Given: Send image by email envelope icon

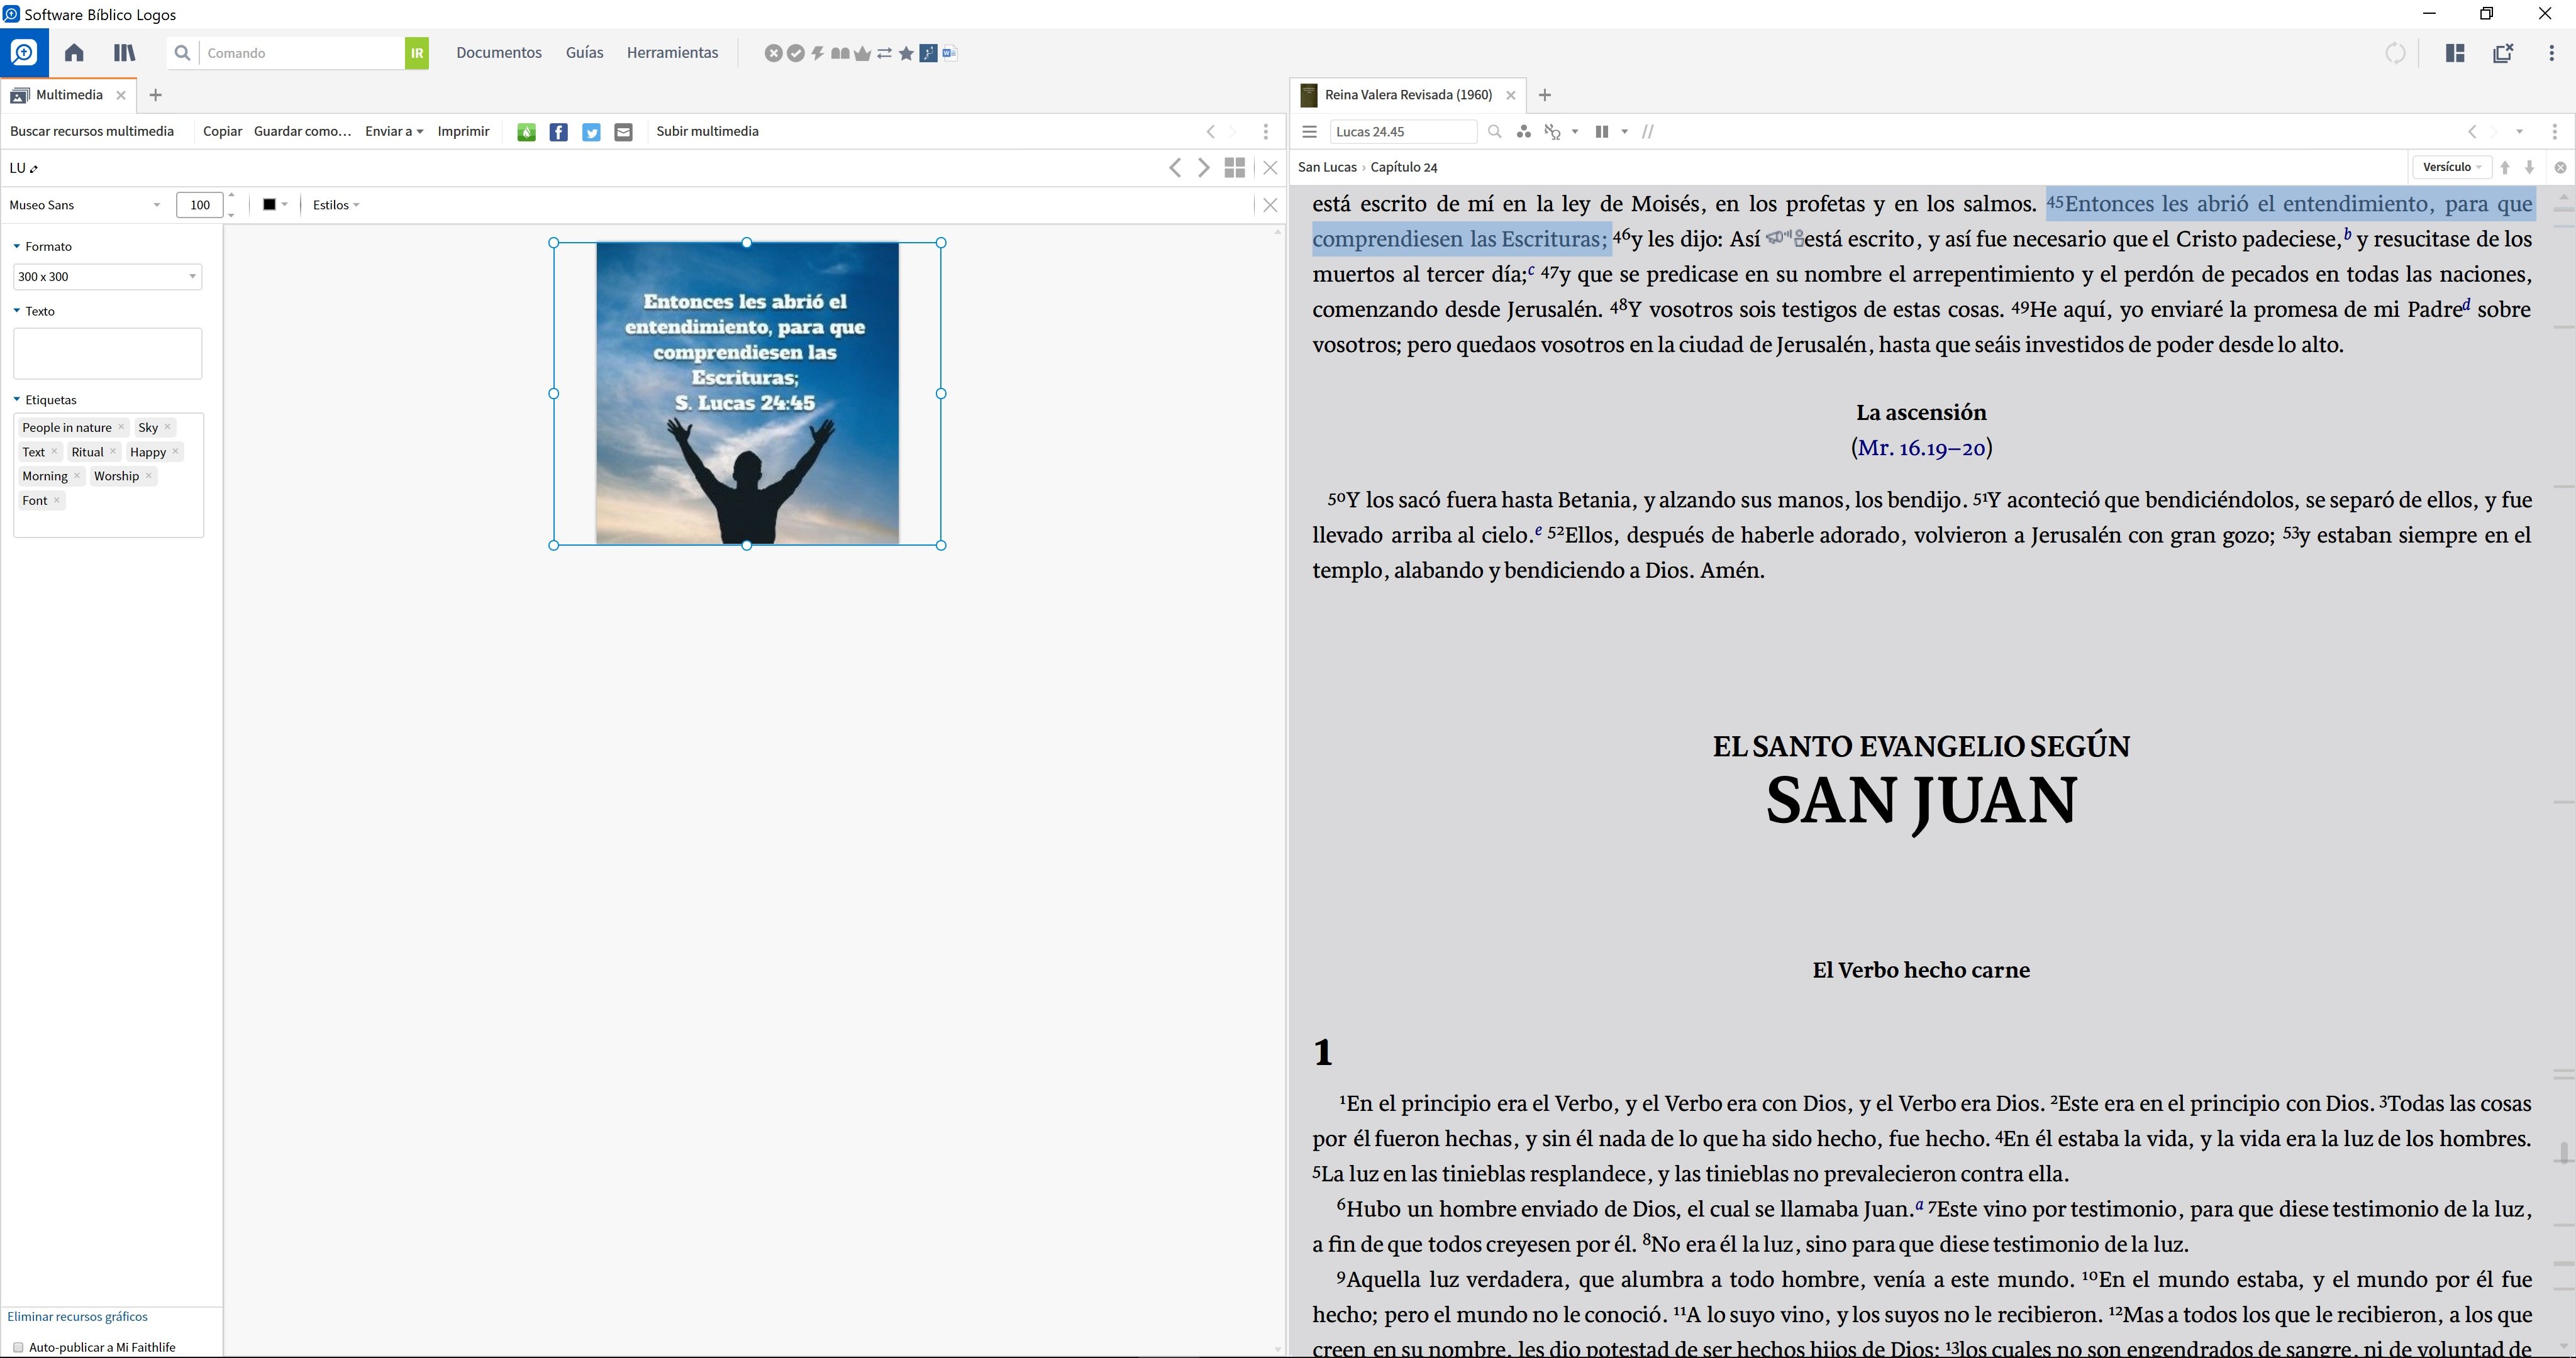Looking at the screenshot, I should [x=623, y=132].
